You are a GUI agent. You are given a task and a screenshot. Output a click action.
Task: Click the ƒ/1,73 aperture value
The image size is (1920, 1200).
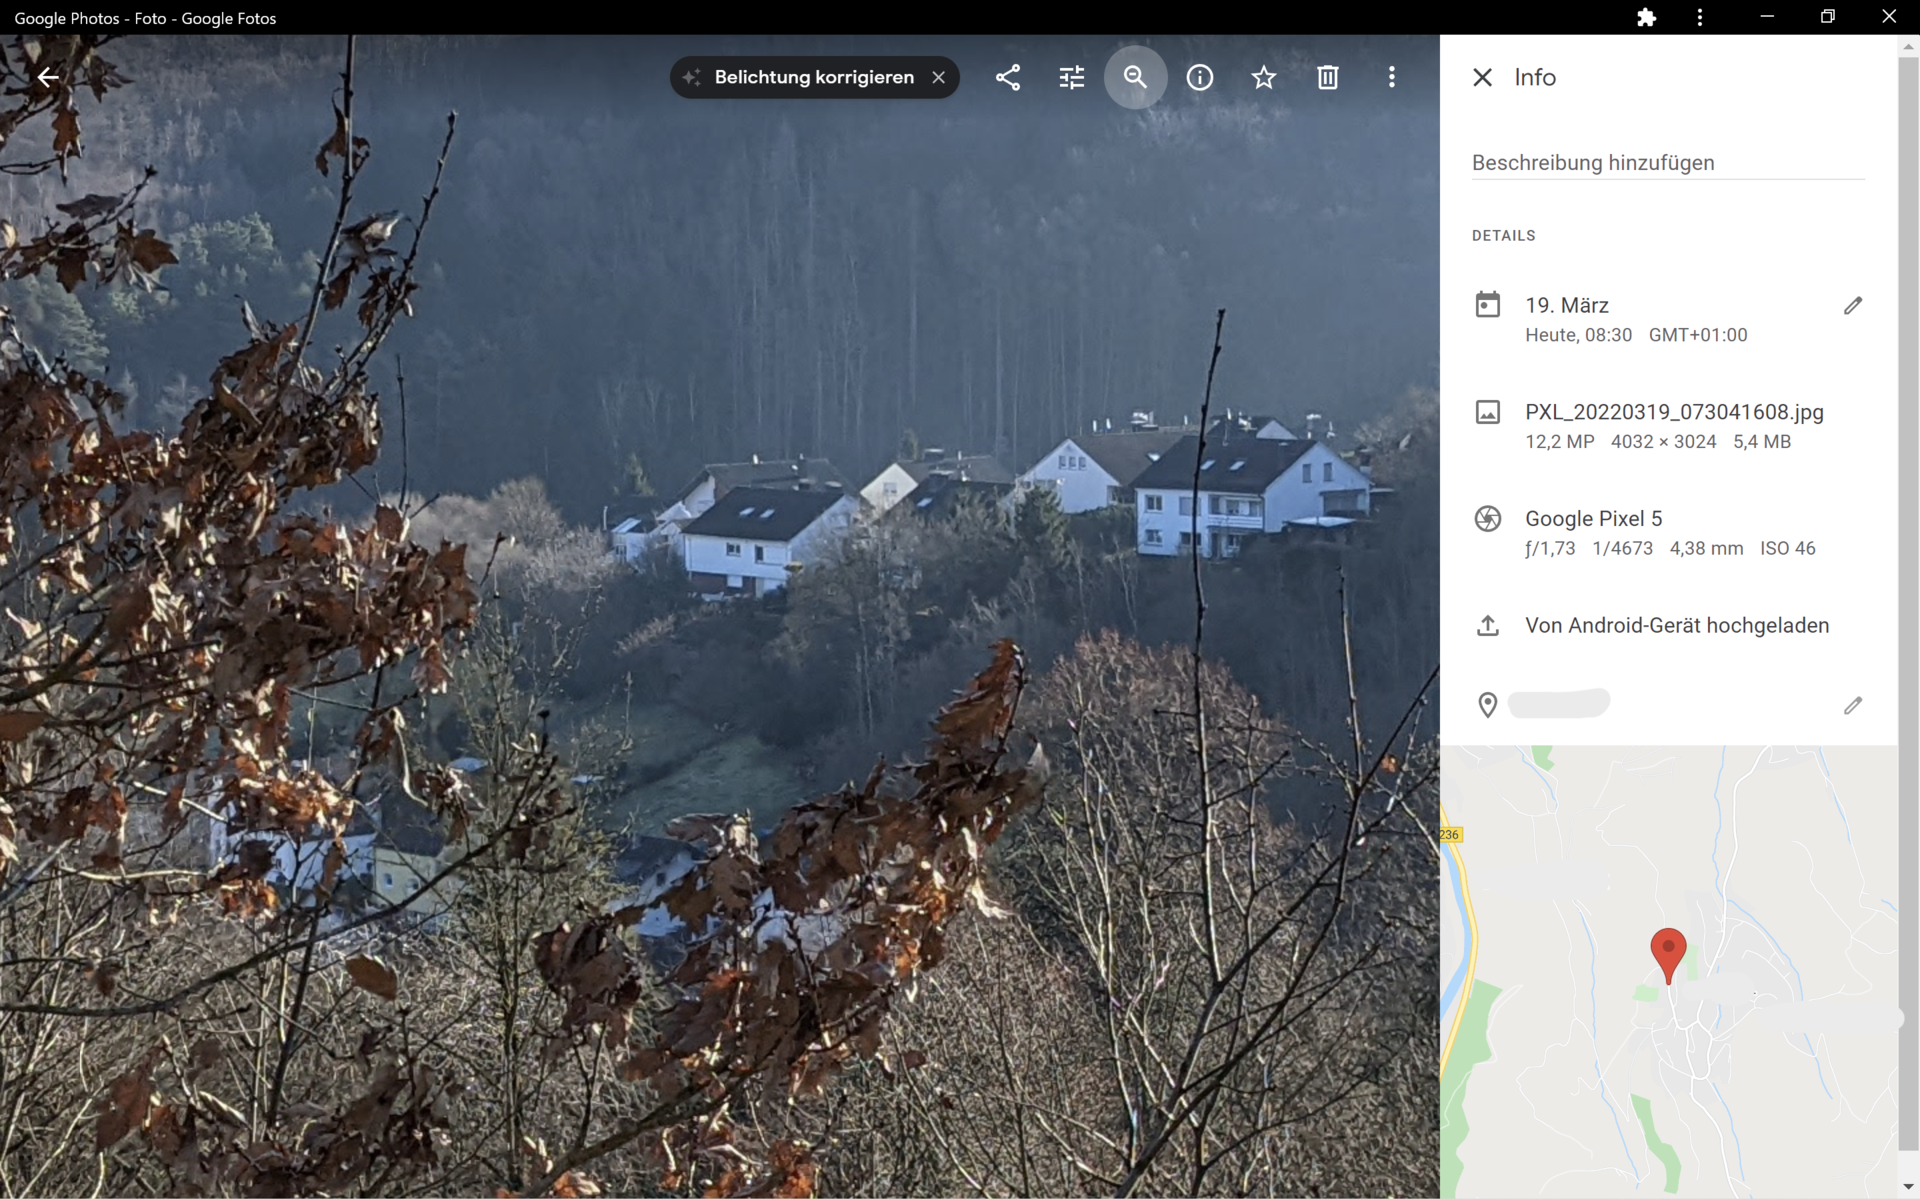point(1550,548)
